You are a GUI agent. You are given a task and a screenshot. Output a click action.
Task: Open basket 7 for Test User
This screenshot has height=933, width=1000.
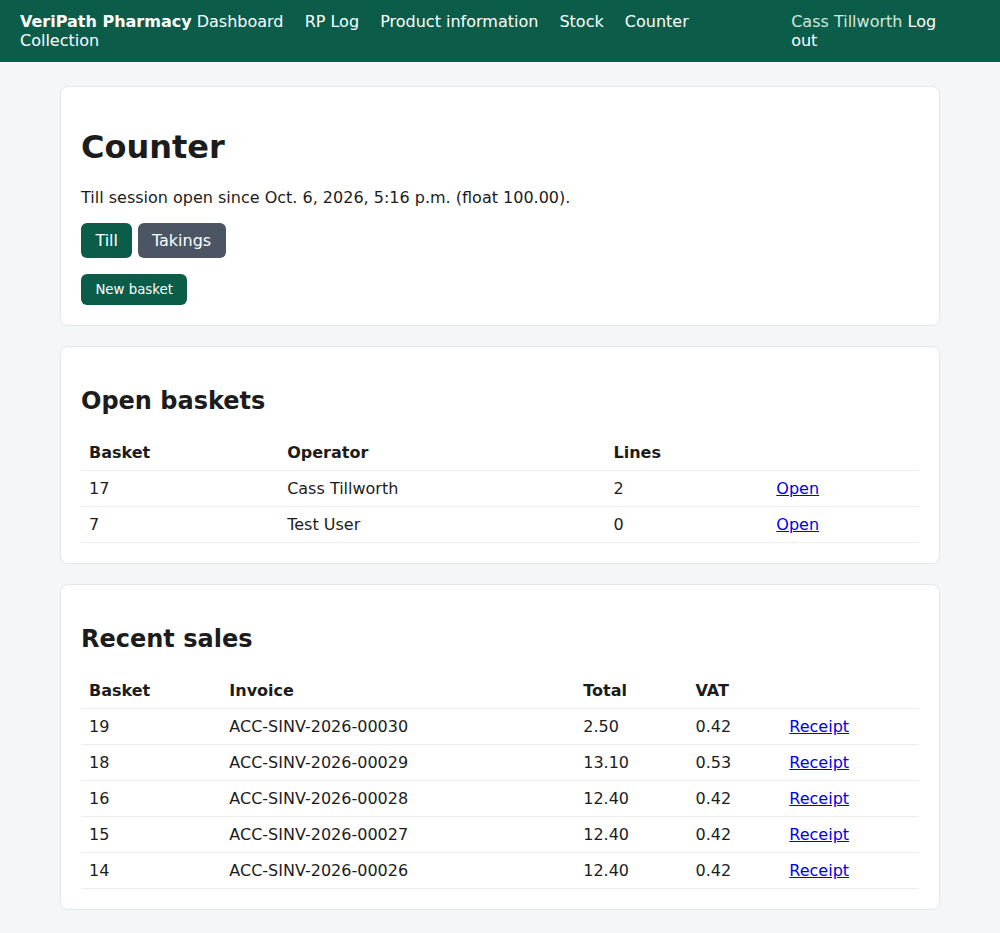coord(797,524)
